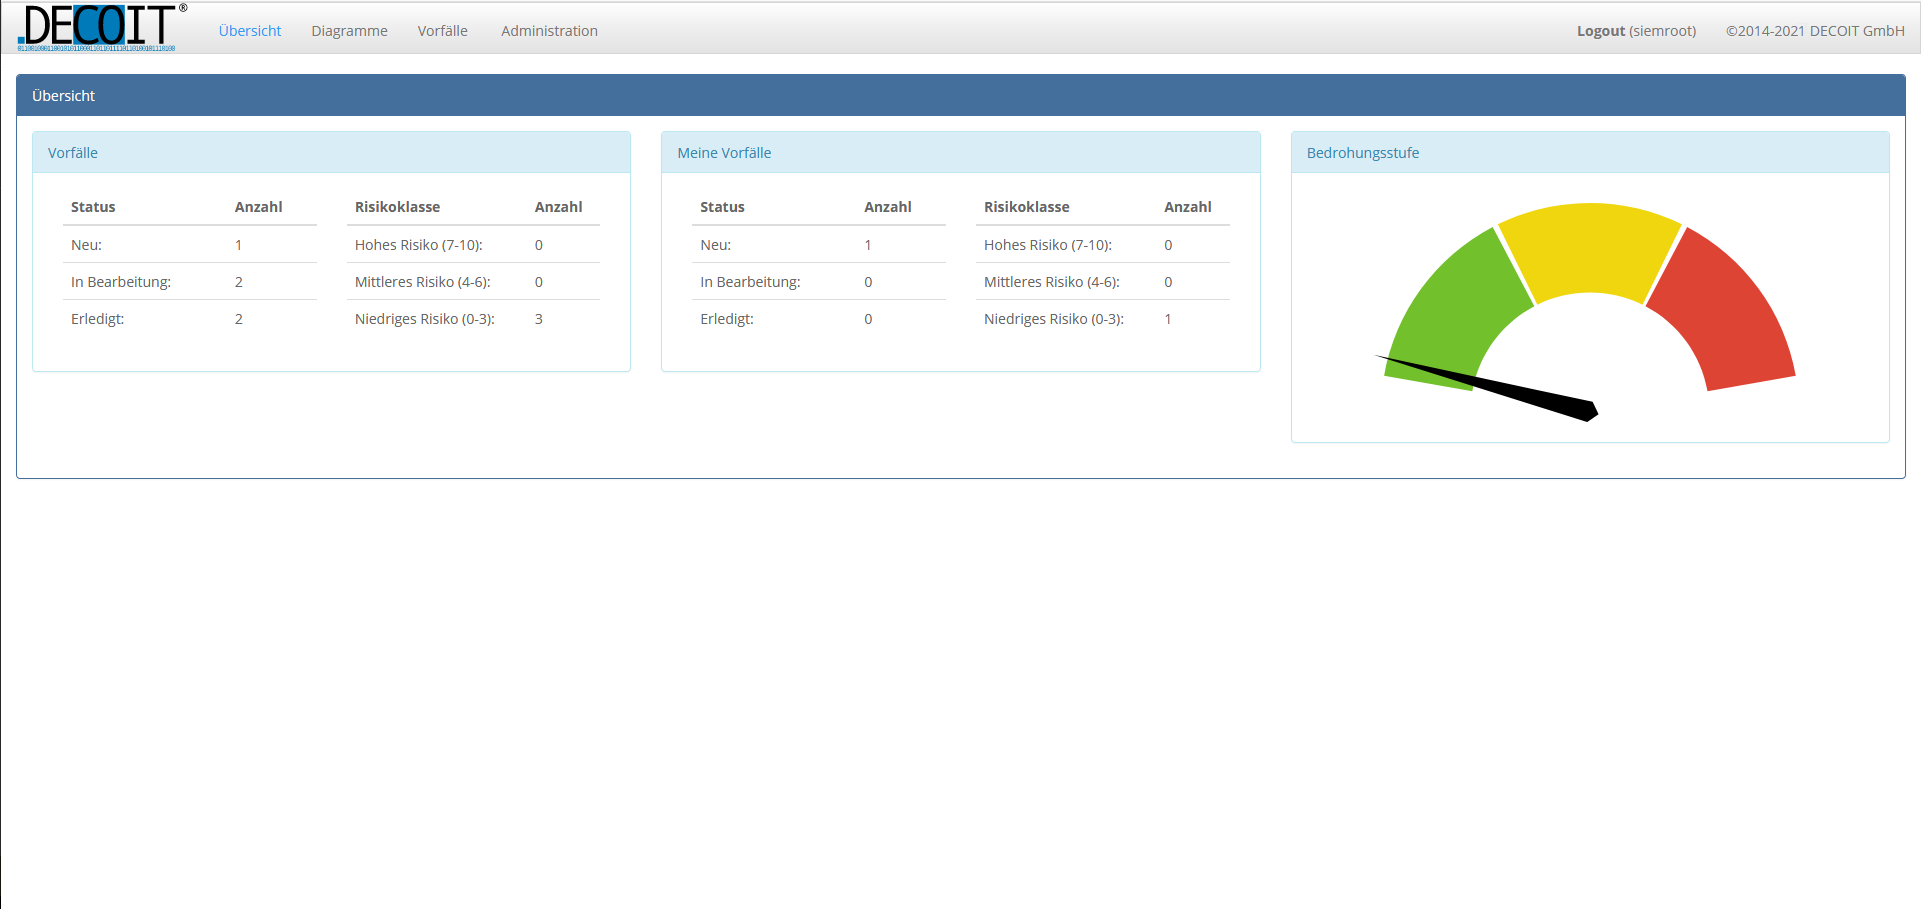Click the ©2014-2021 DECOIT GmbH text
1921x909 pixels.
[x=1815, y=31]
